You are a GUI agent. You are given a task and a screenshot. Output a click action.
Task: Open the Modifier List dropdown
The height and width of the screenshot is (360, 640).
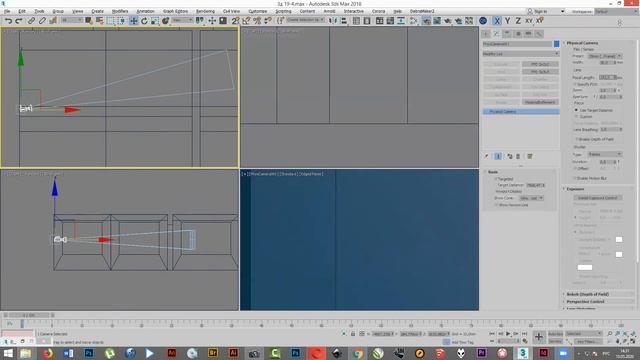coord(520,54)
